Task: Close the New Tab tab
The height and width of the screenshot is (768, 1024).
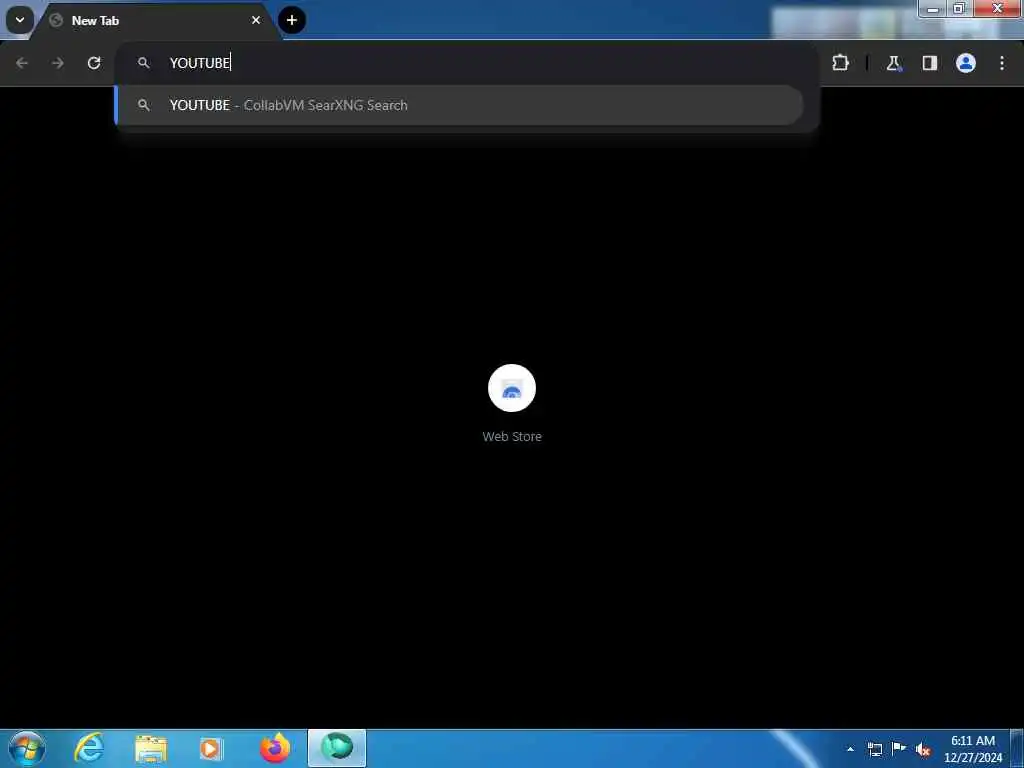Action: [x=256, y=20]
